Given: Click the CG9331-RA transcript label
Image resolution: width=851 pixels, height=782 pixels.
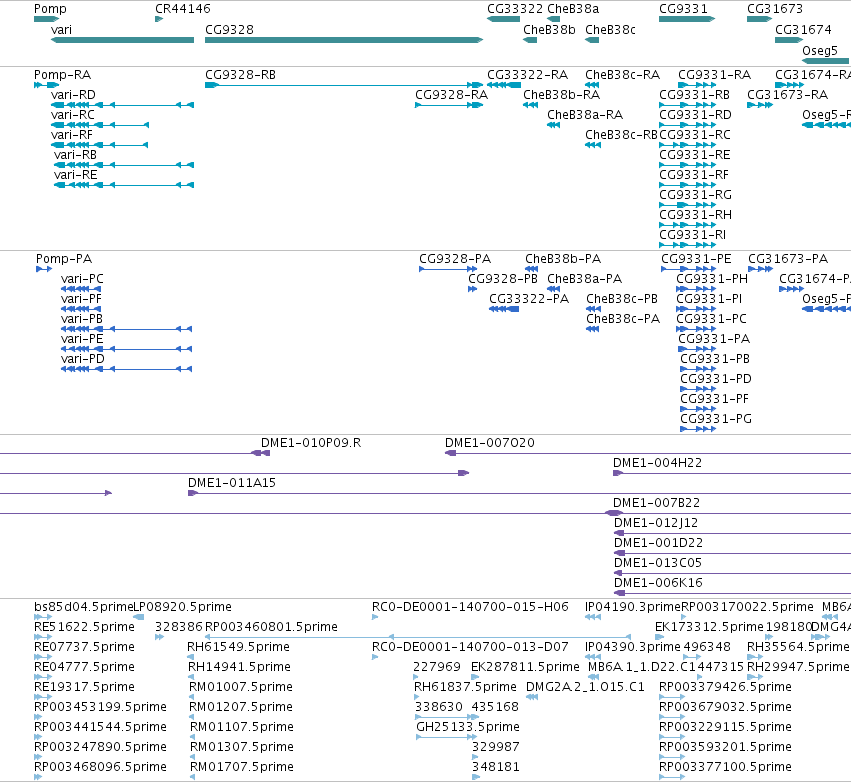Looking at the screenshot, I should point(715,75).
